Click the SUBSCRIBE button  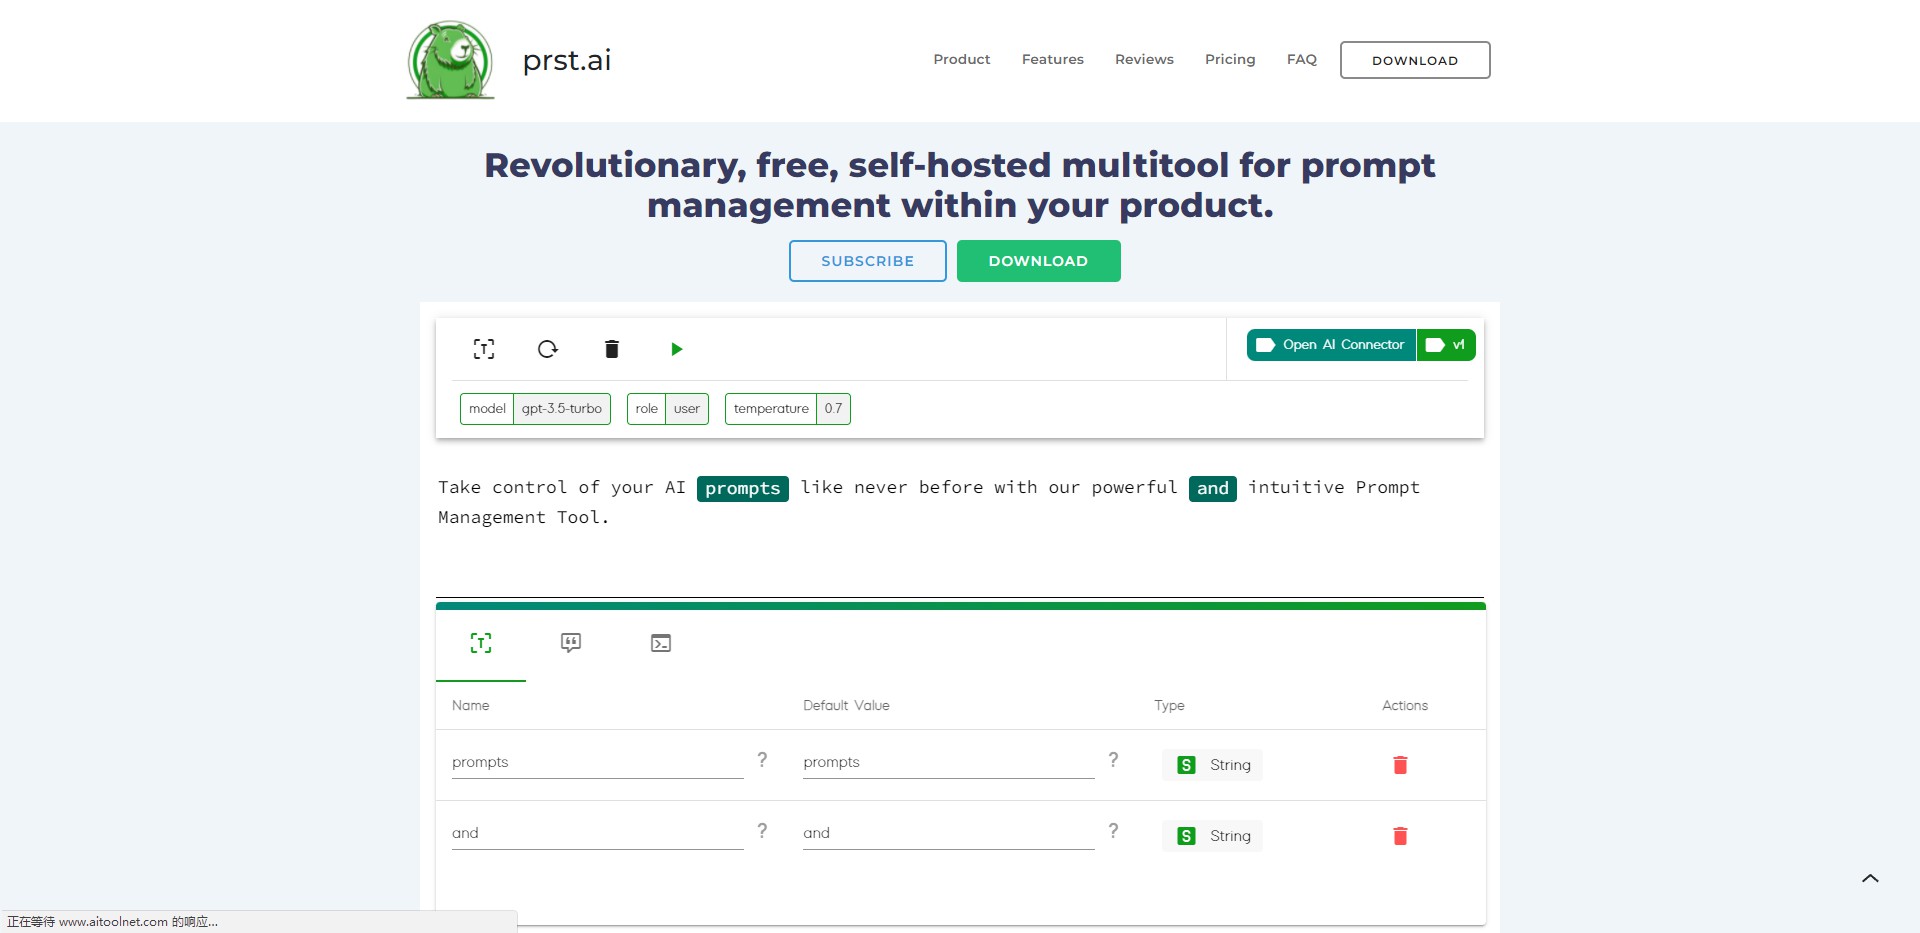tap(867, 260)
